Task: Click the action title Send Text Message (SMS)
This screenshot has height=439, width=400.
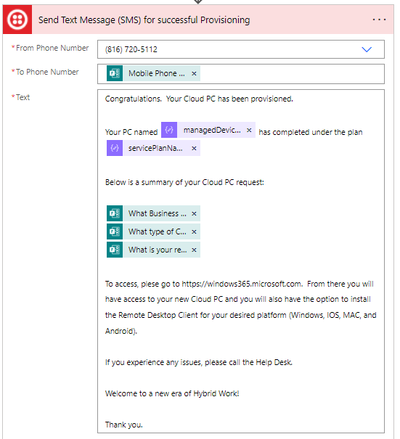Action: 144,20
